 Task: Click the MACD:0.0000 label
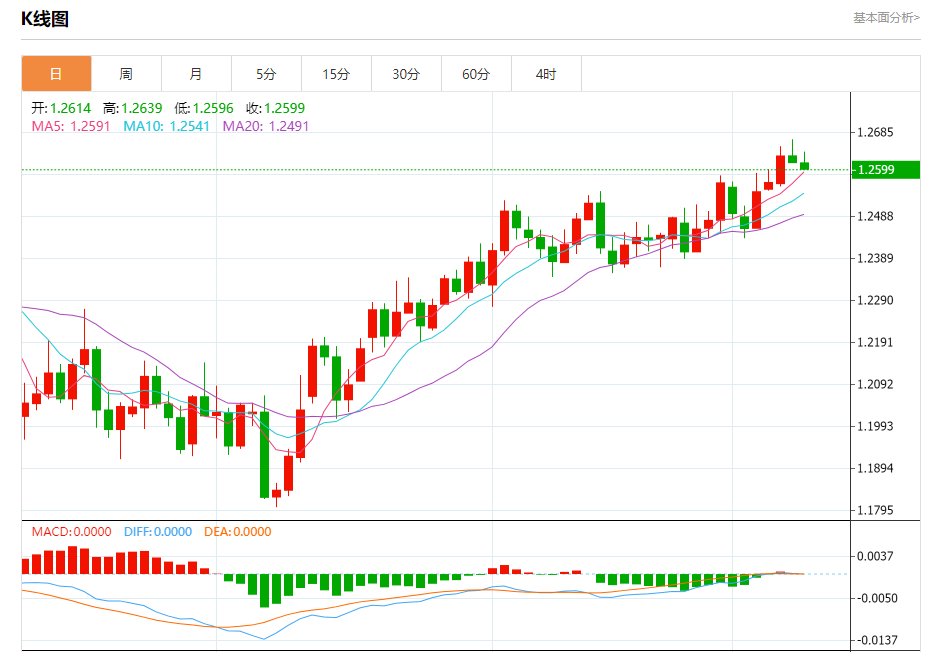tap(71, 532)
